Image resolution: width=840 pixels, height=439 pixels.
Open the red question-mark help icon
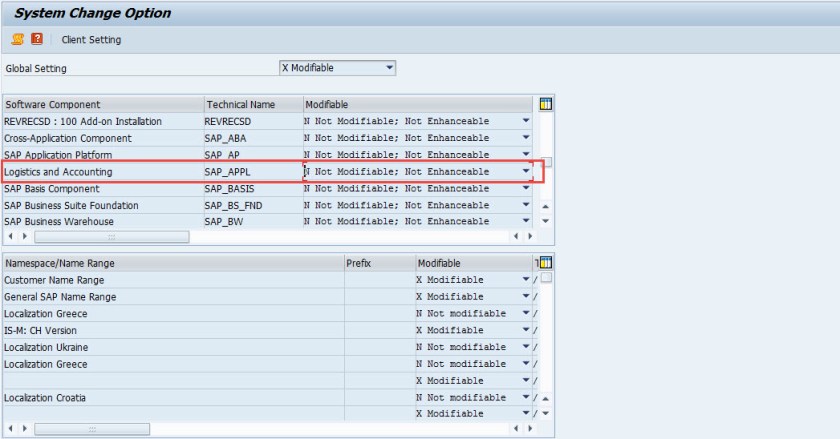[x=37, y=39]
